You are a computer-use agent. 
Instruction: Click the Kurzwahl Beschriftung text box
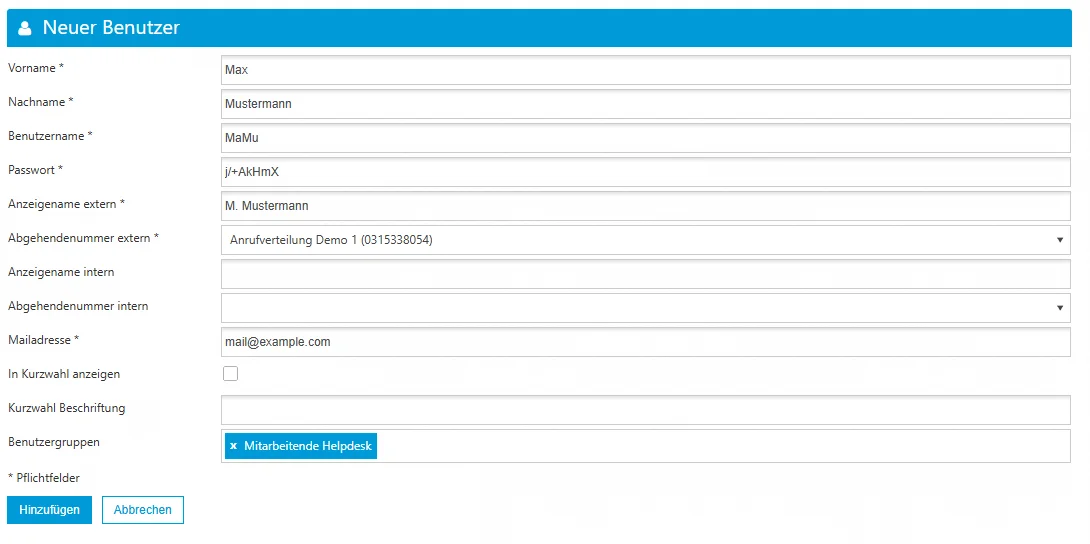coord(645,410)
